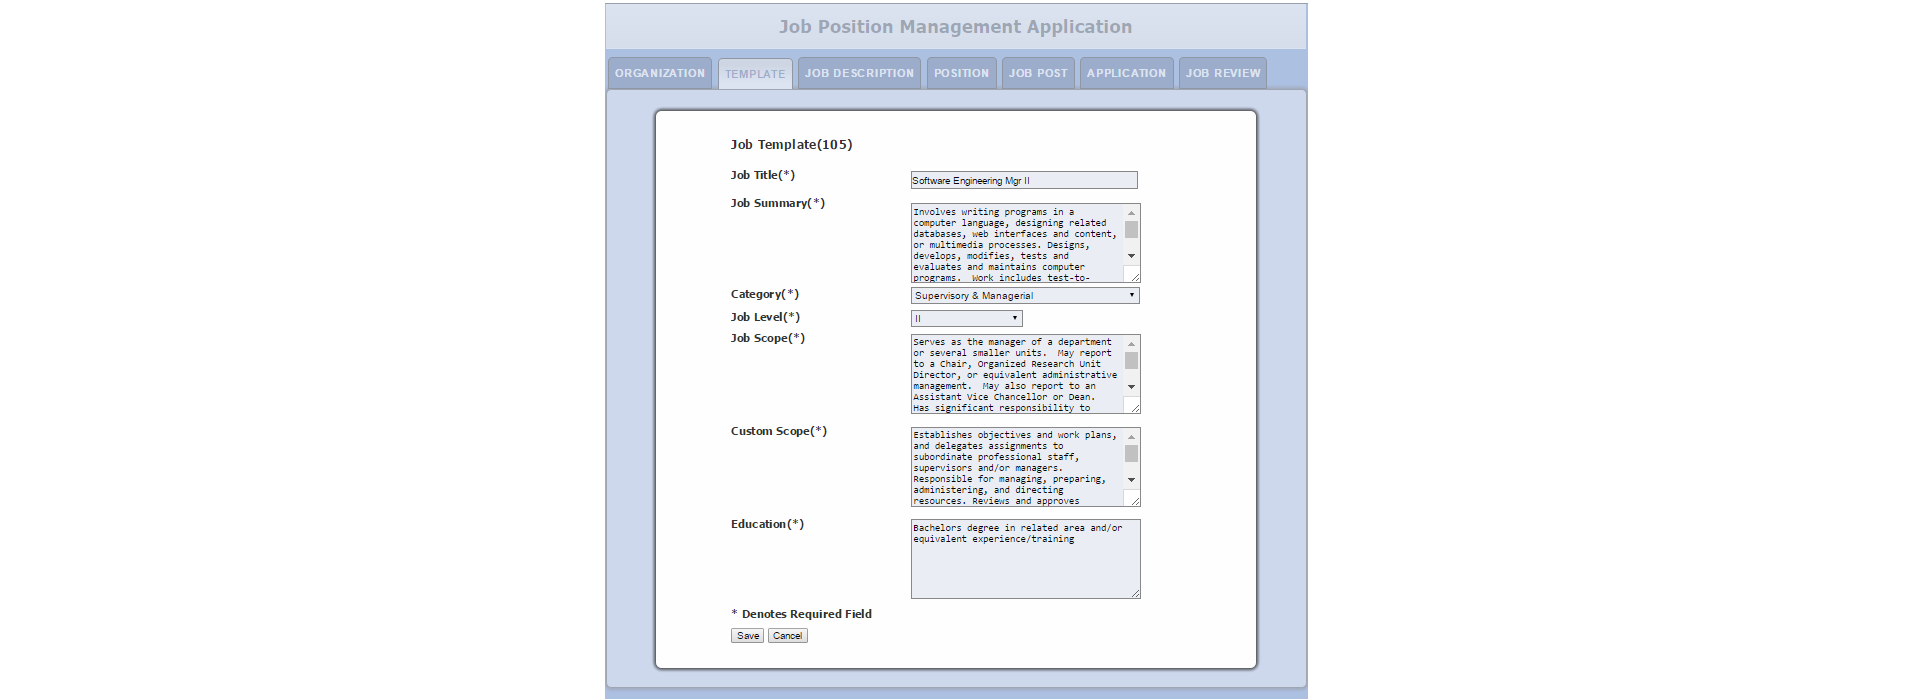Screen dimensions: 1911x699
Task: Switch to the Application tab
Action: click(1126, 73)
